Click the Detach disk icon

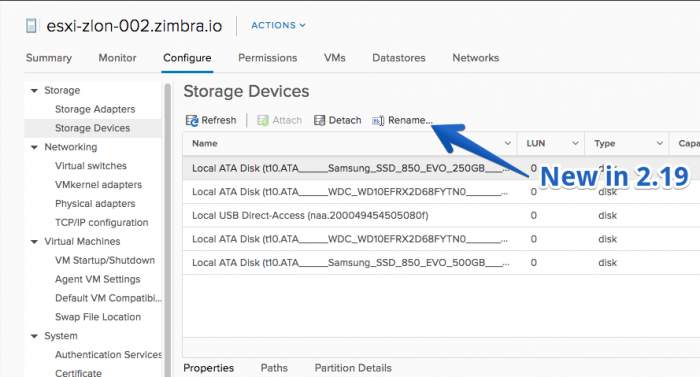click(319, 120)
